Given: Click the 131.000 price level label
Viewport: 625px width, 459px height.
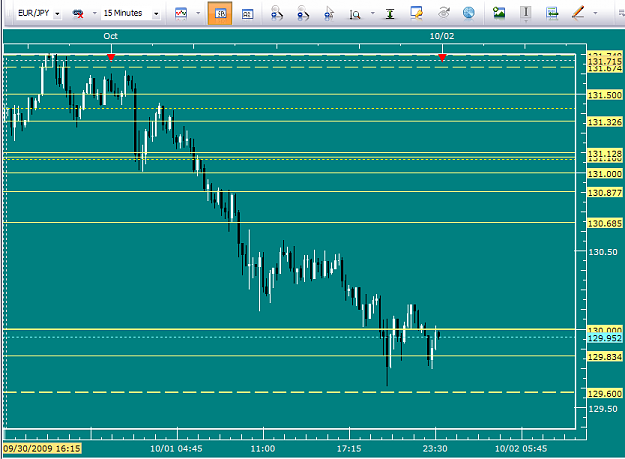Looking at the screenshot, I should coord(605,174).
